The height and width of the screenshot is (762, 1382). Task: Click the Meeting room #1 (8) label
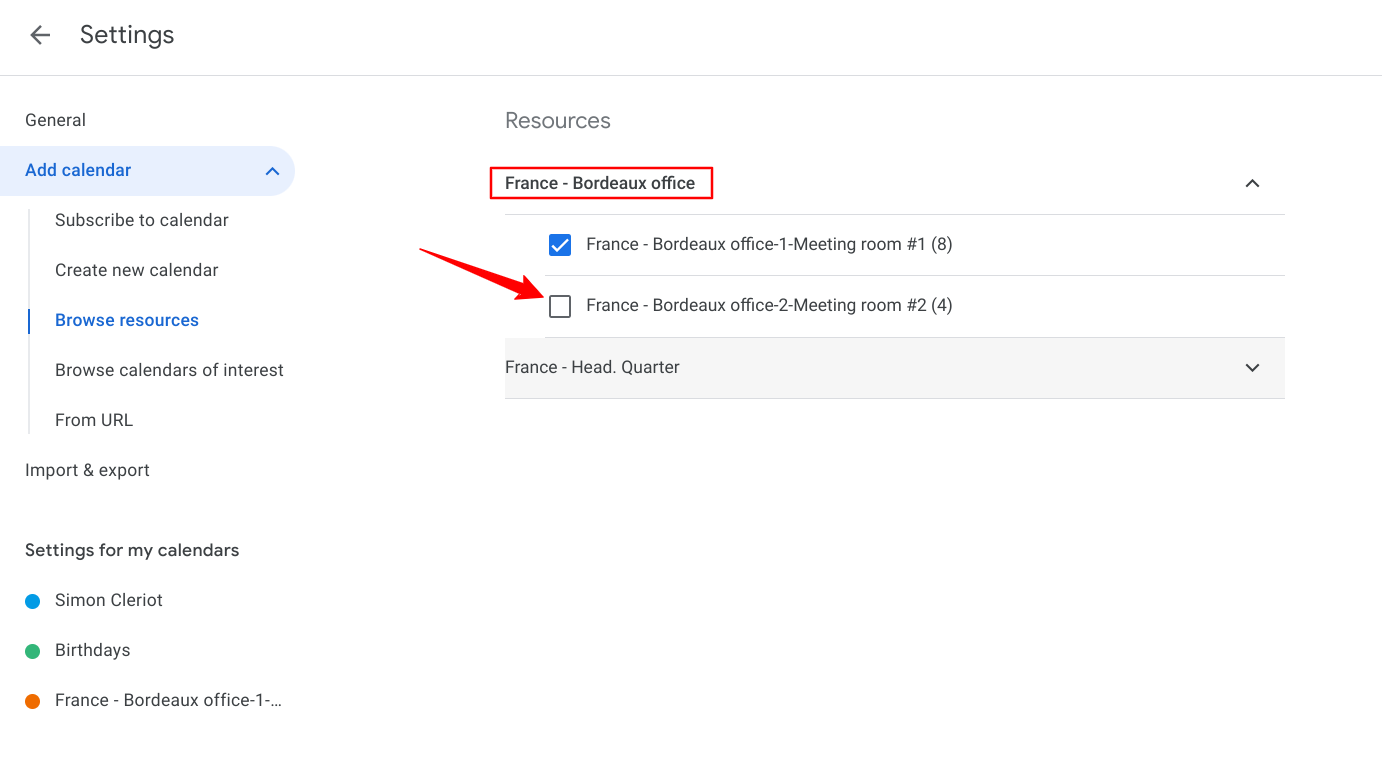pyautogui.click(x=769, y=244)
